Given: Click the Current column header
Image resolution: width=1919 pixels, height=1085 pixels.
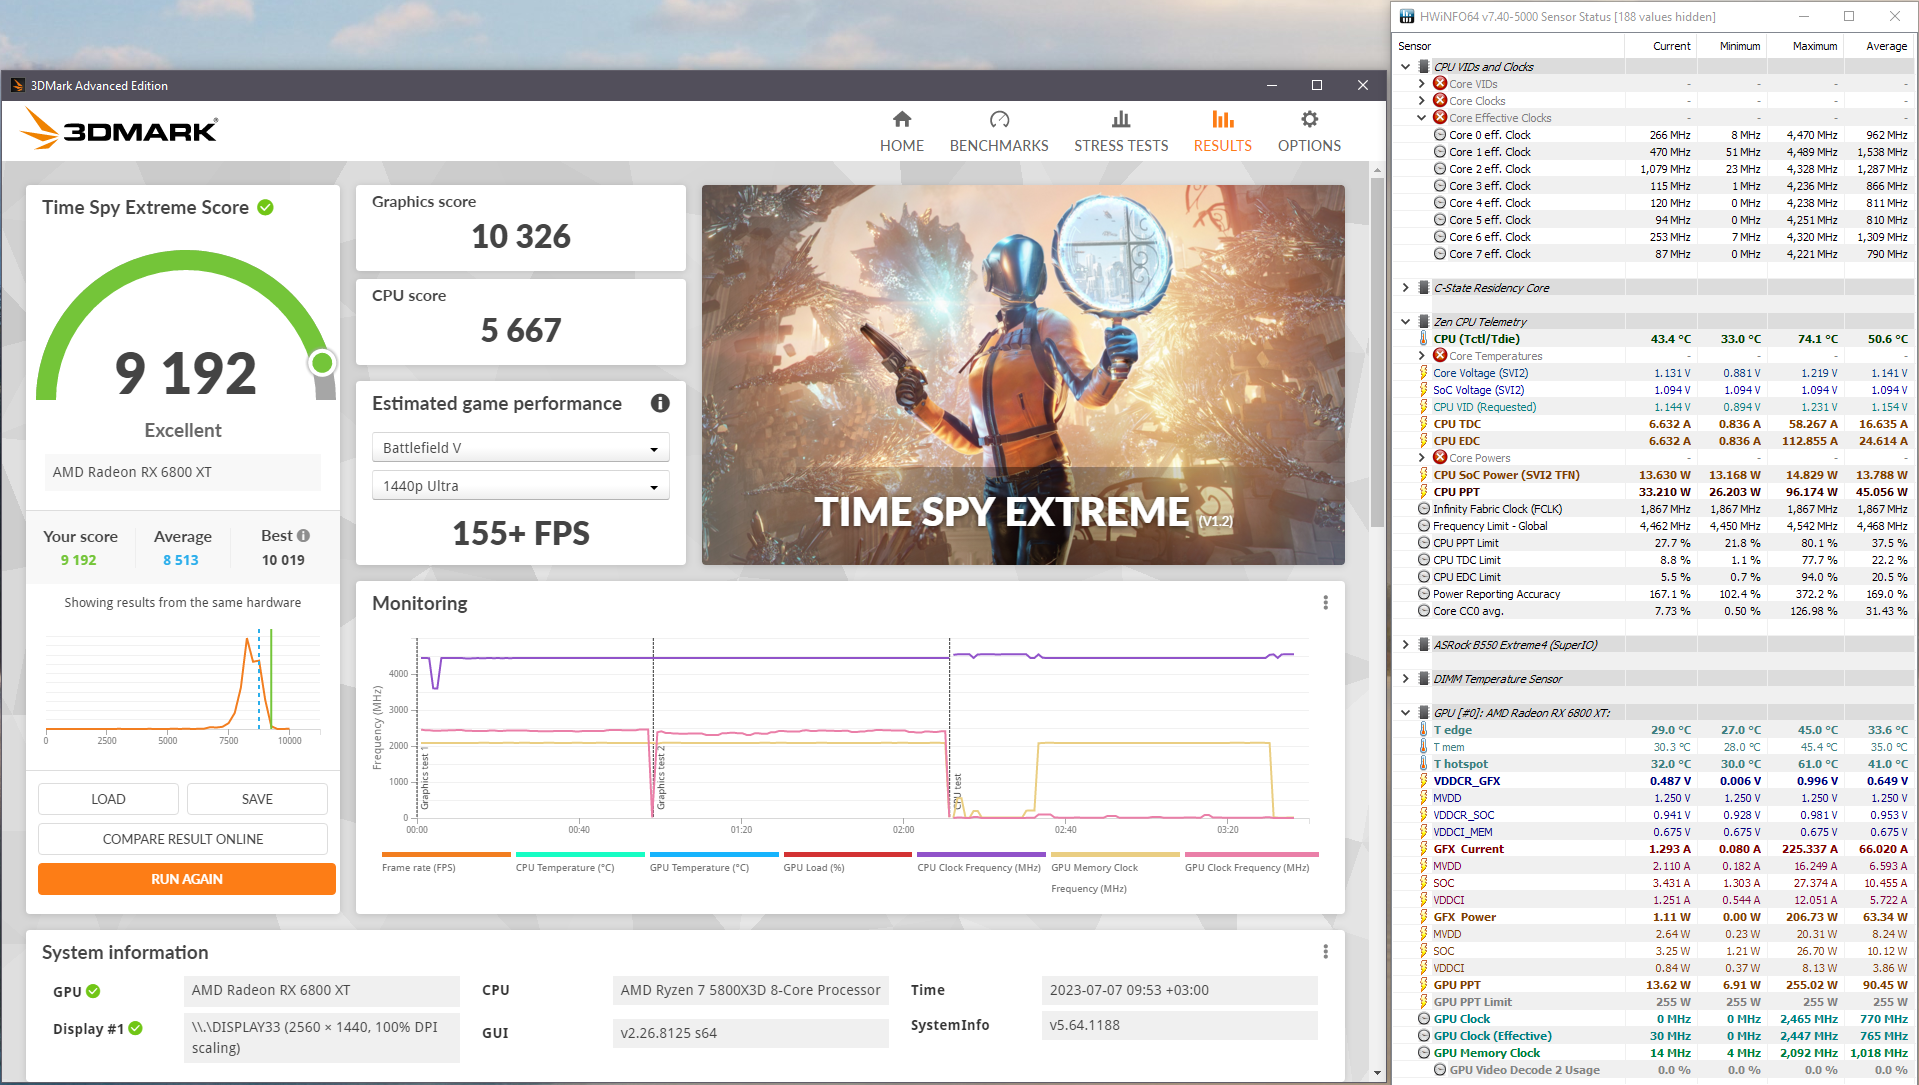Looking at the screenshot, I should click(1660, 46).
